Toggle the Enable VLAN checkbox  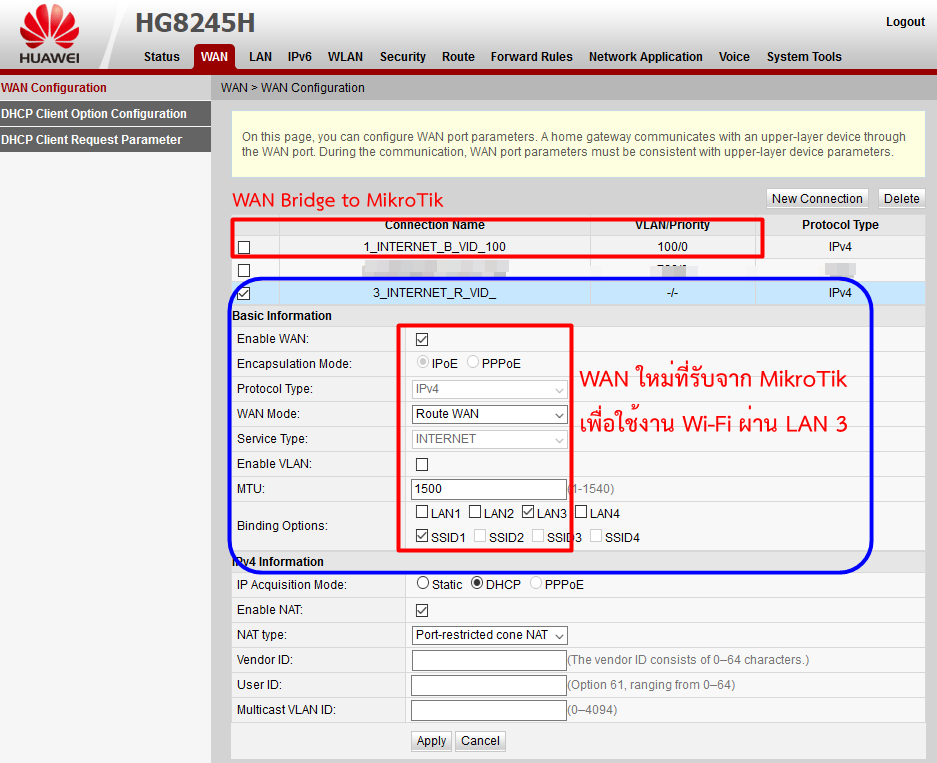point(422,464)
